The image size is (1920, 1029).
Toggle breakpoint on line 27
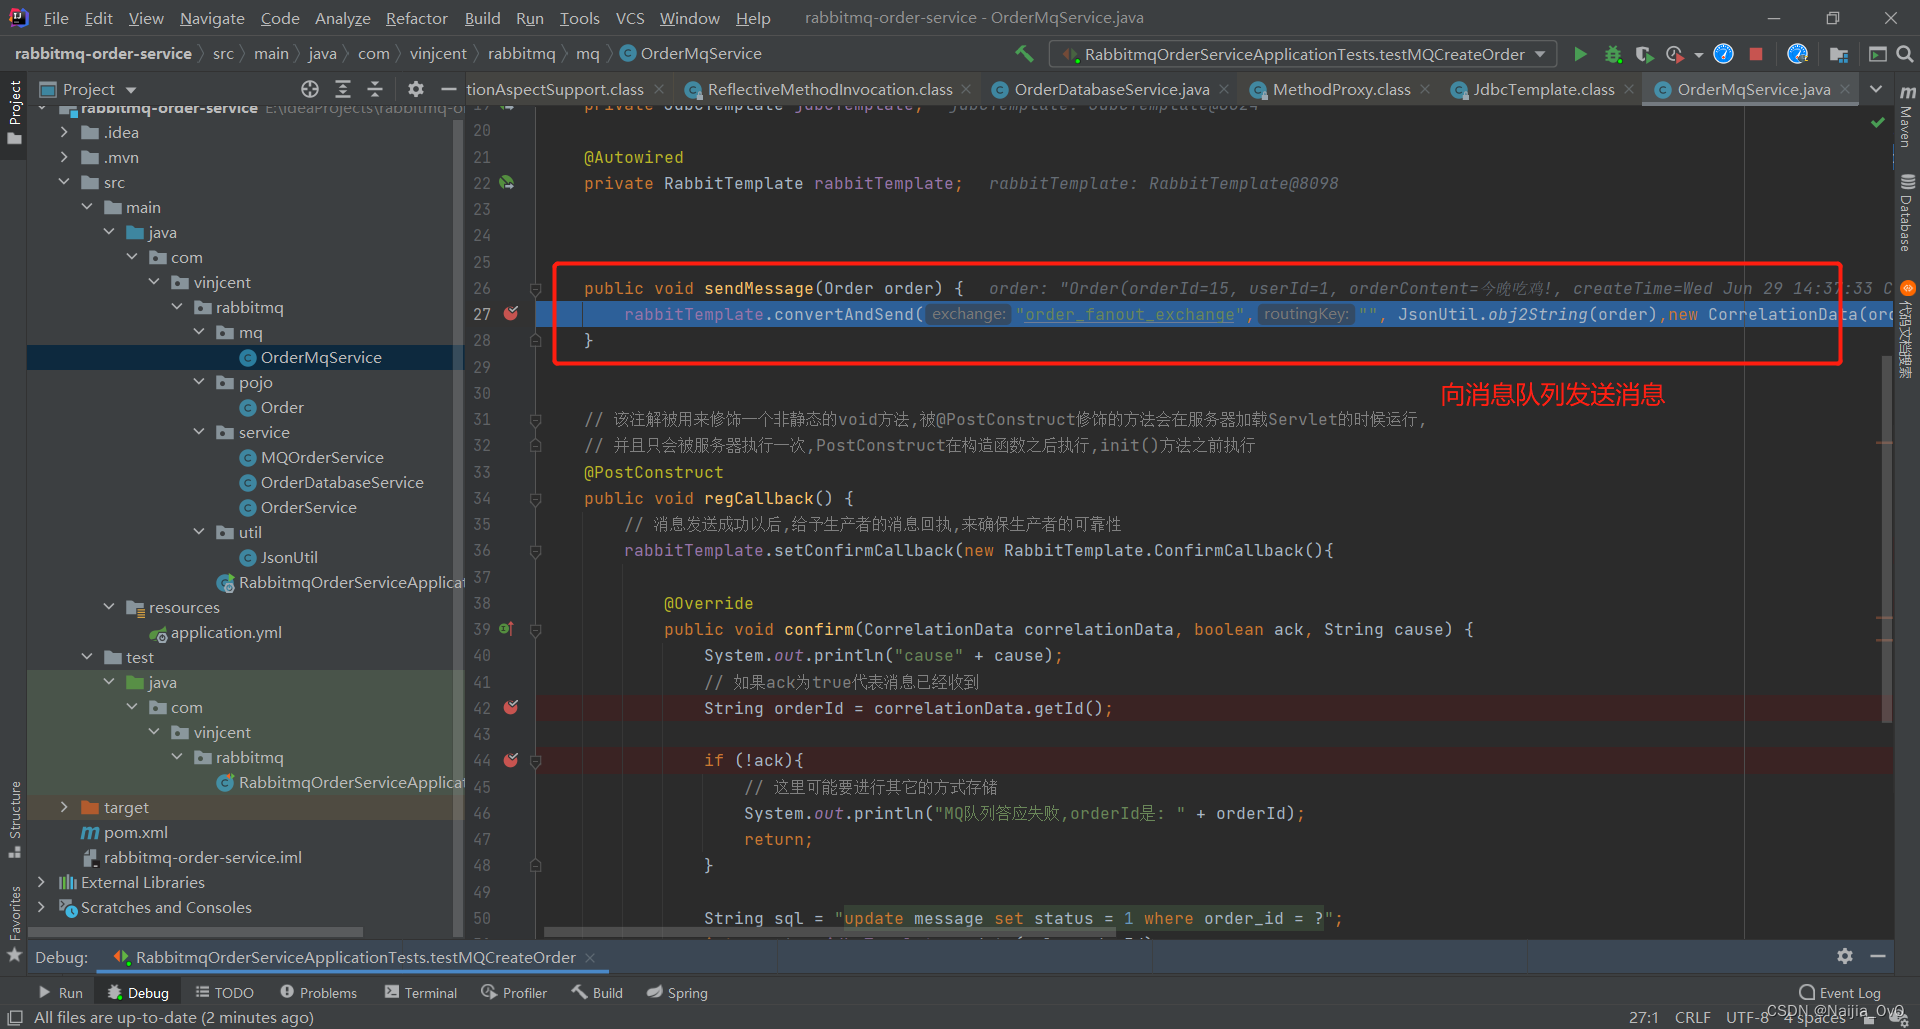pos(511,314)
